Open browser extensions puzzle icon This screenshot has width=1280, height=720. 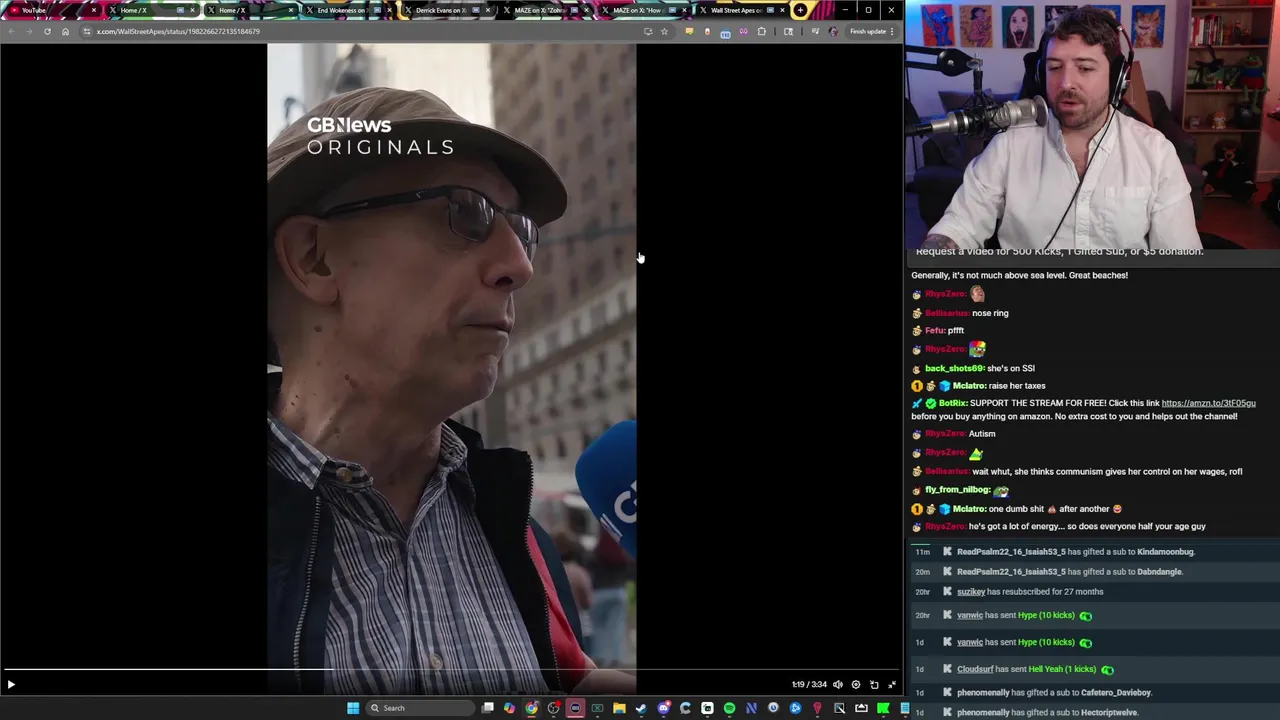coord(762,31)
